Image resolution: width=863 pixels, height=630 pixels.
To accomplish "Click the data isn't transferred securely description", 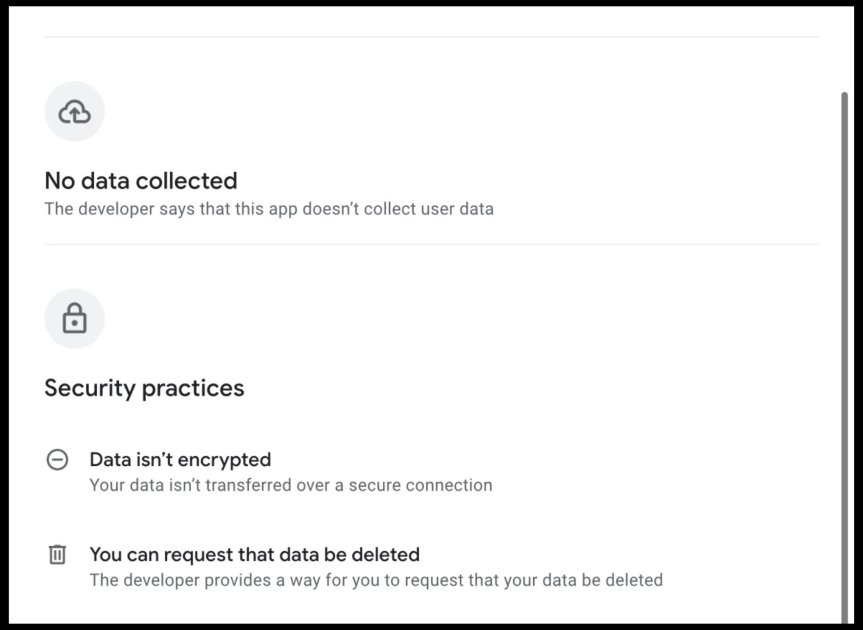I will click(291, 486).
